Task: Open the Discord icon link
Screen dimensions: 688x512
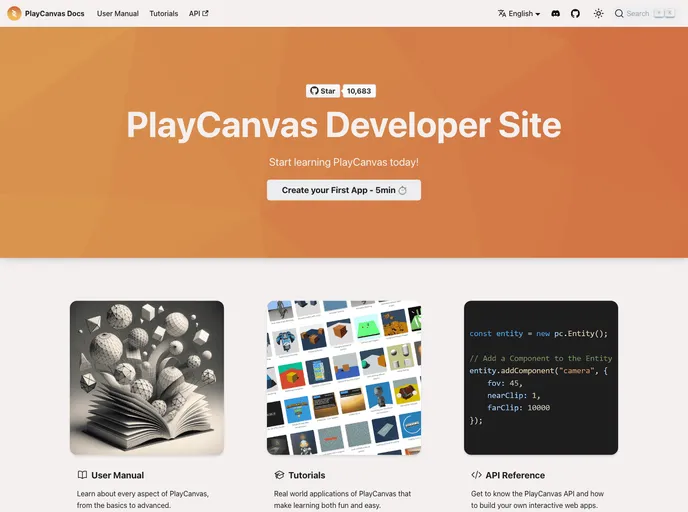Action: click(555, 14)
